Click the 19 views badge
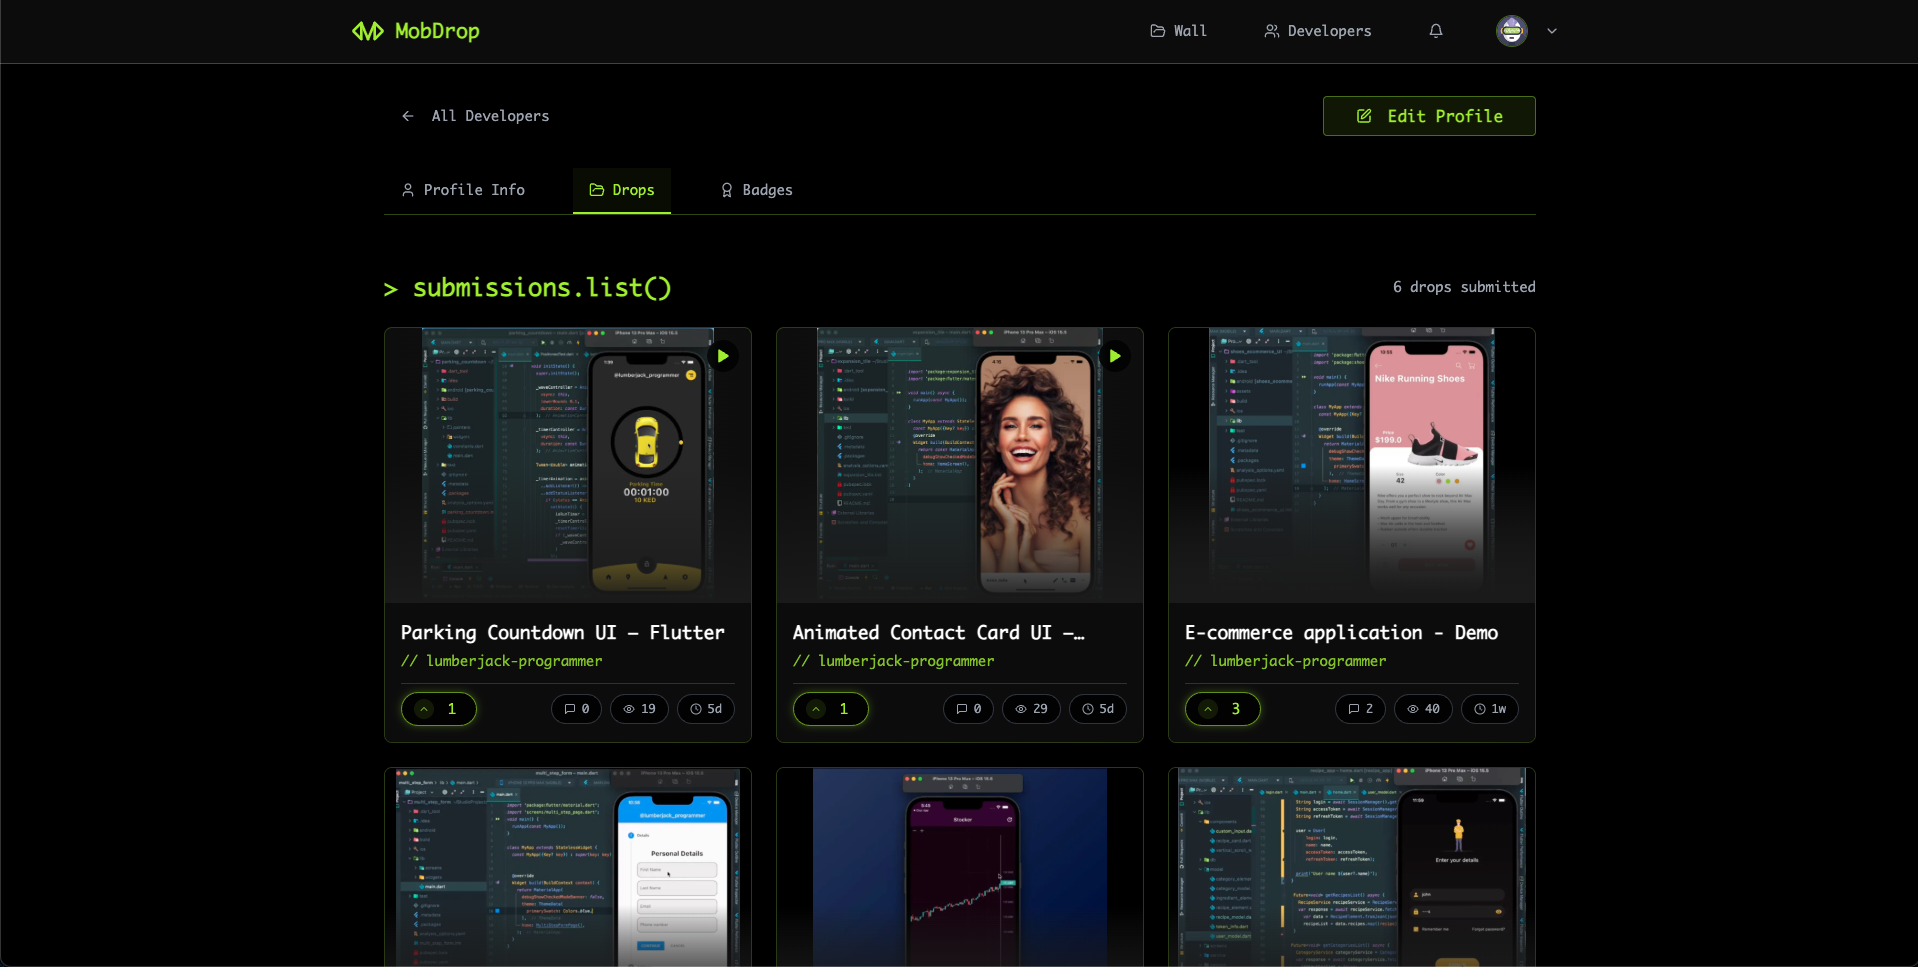This screenshot has height=967, width=1918. tap(640, 709)
